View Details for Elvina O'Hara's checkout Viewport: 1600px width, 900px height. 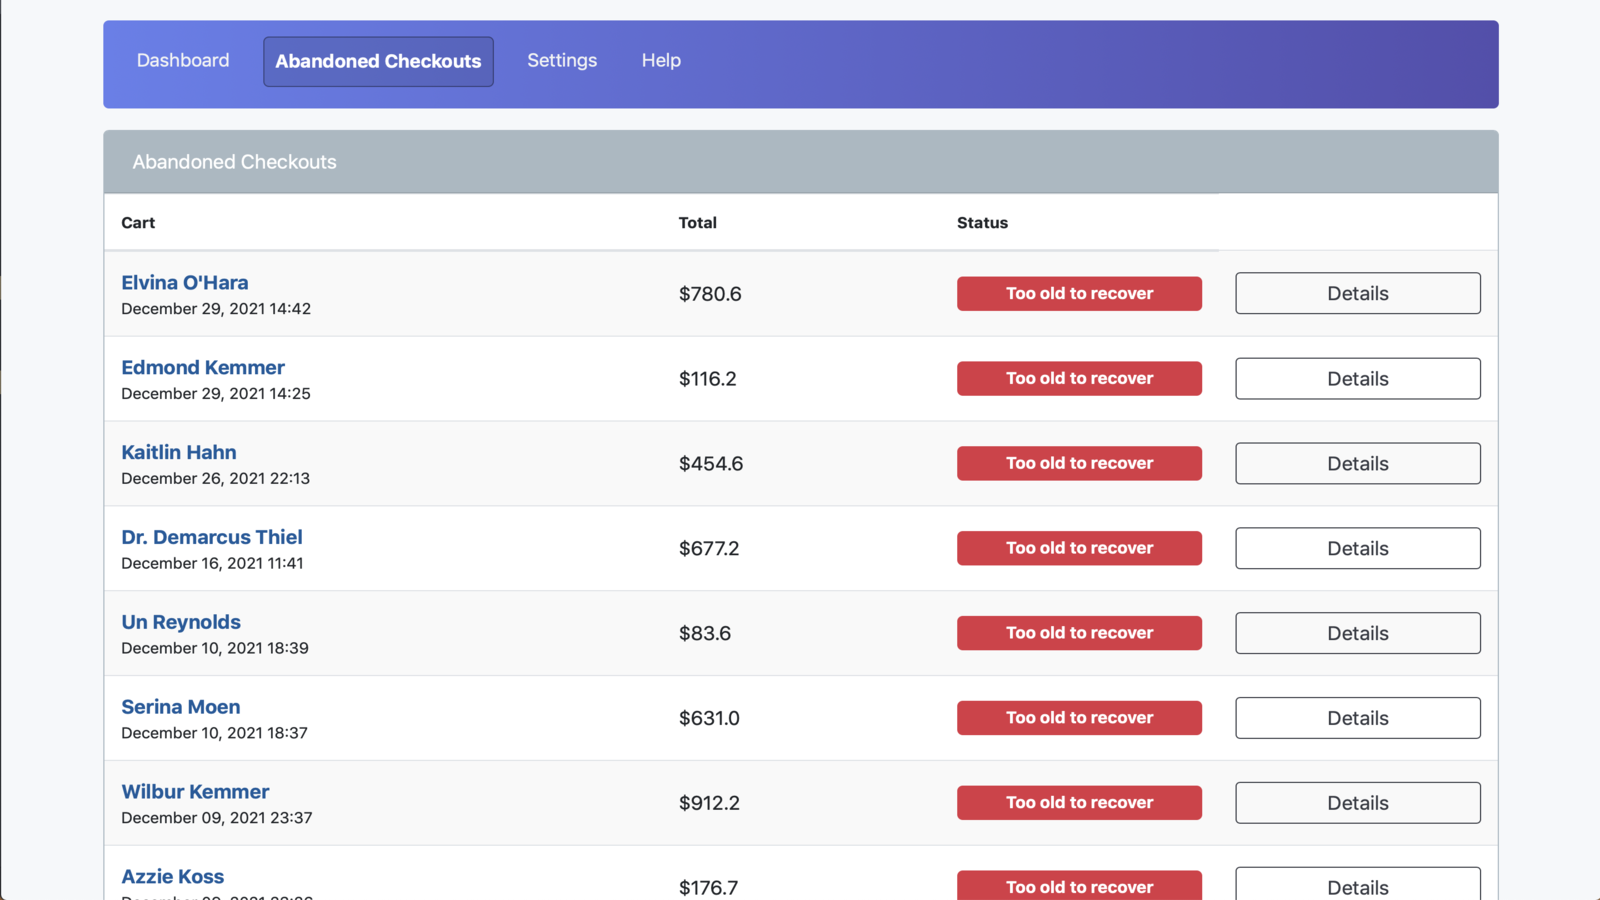pyautogui.click(x=1357, y=293)
